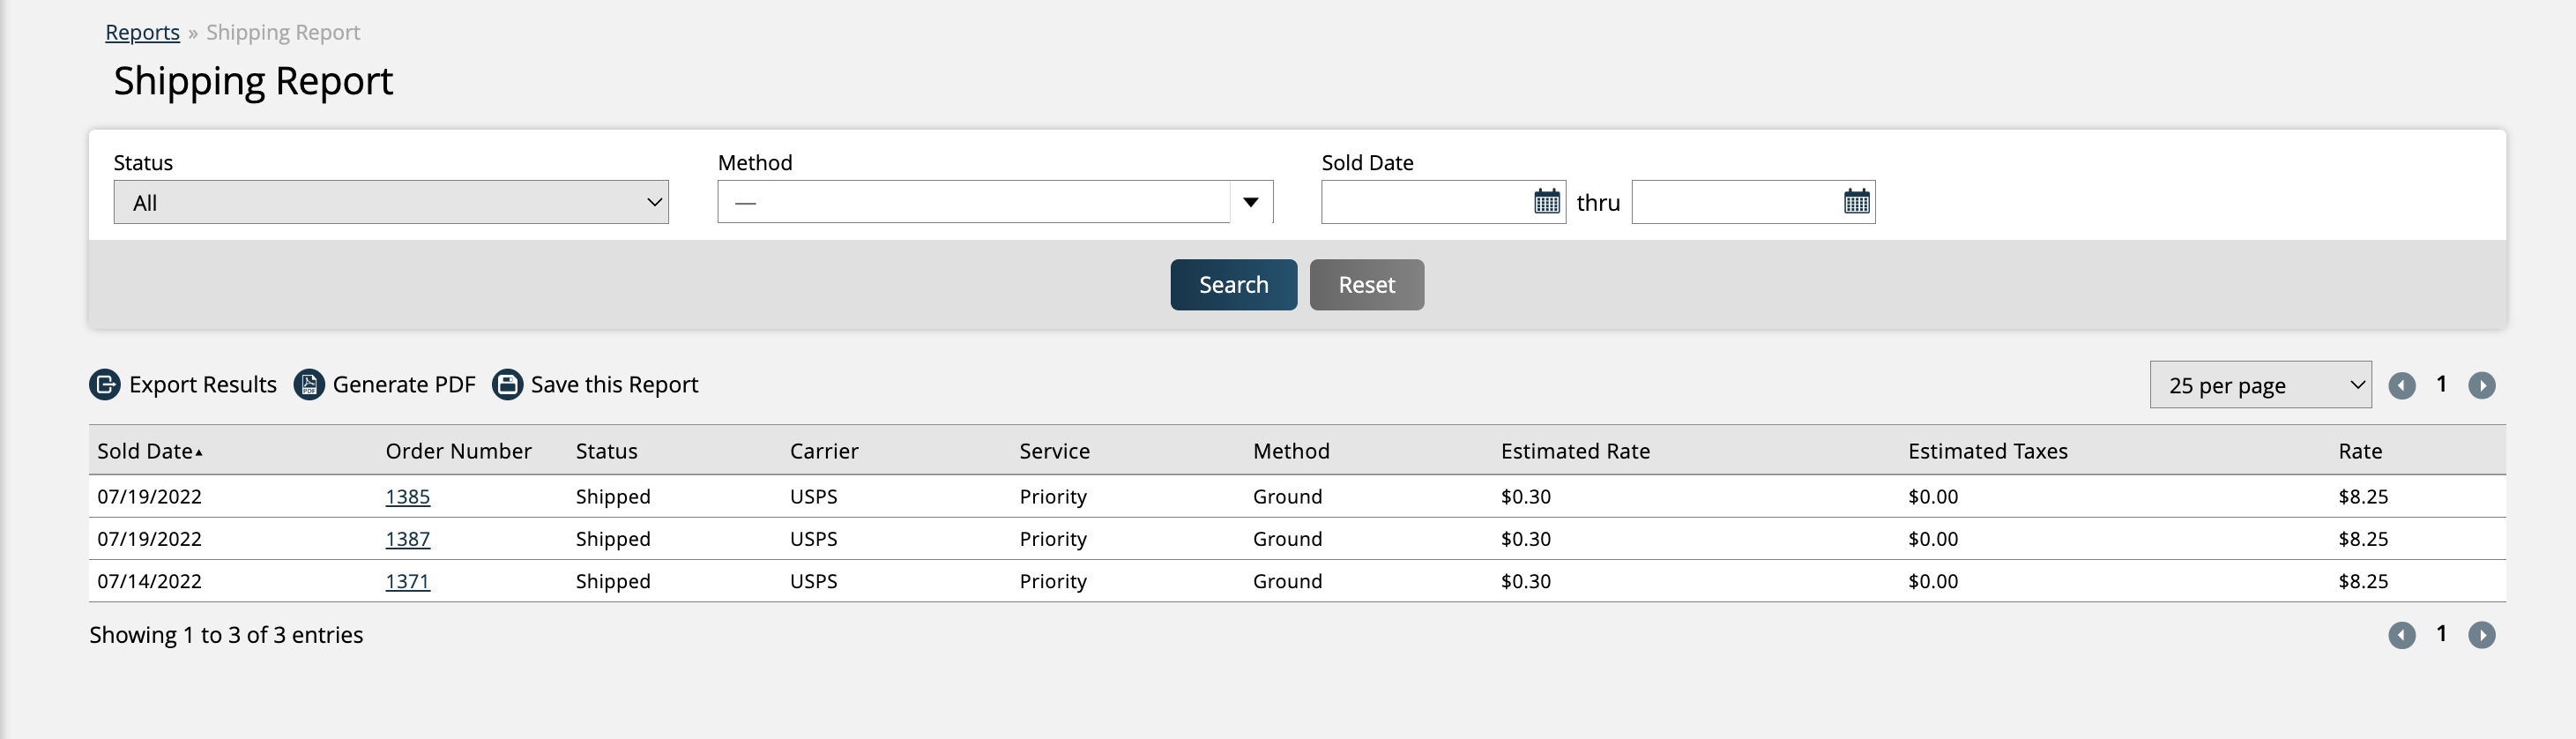Click bottom previous page arrow
Image resolution: width=2576 pixels, height=739 pixels.
(x=2402, y=635)
